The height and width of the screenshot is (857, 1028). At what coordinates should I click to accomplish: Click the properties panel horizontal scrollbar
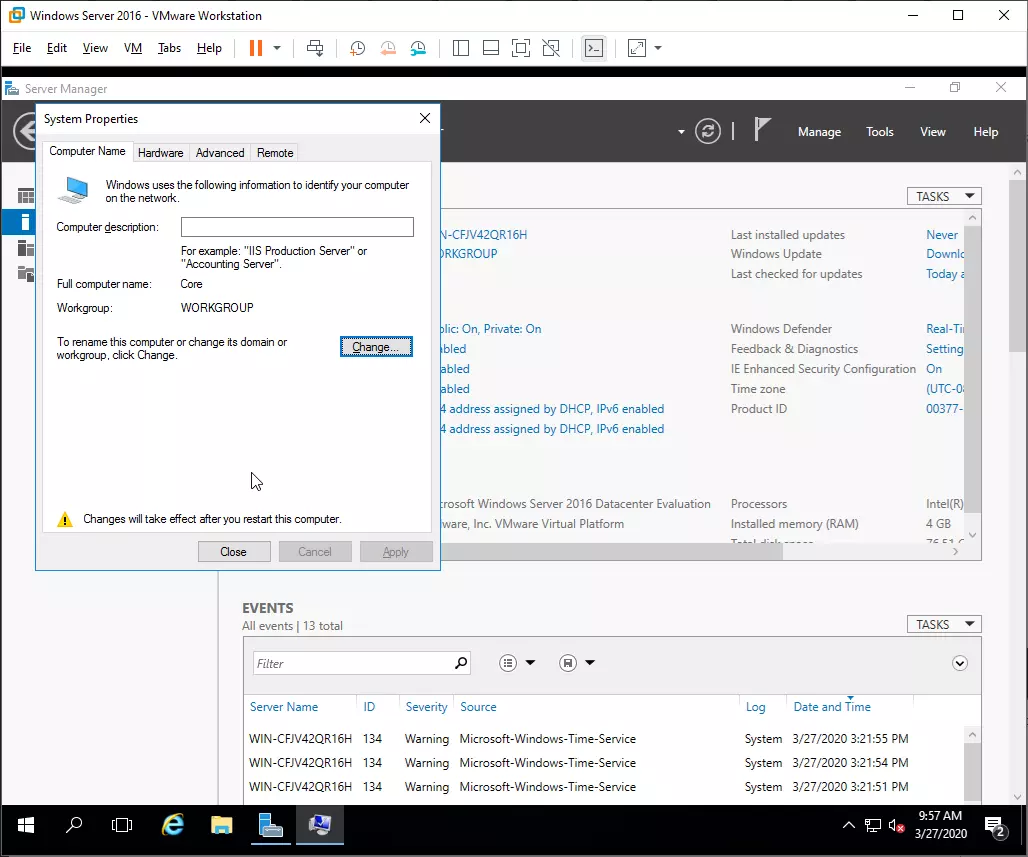612,552
